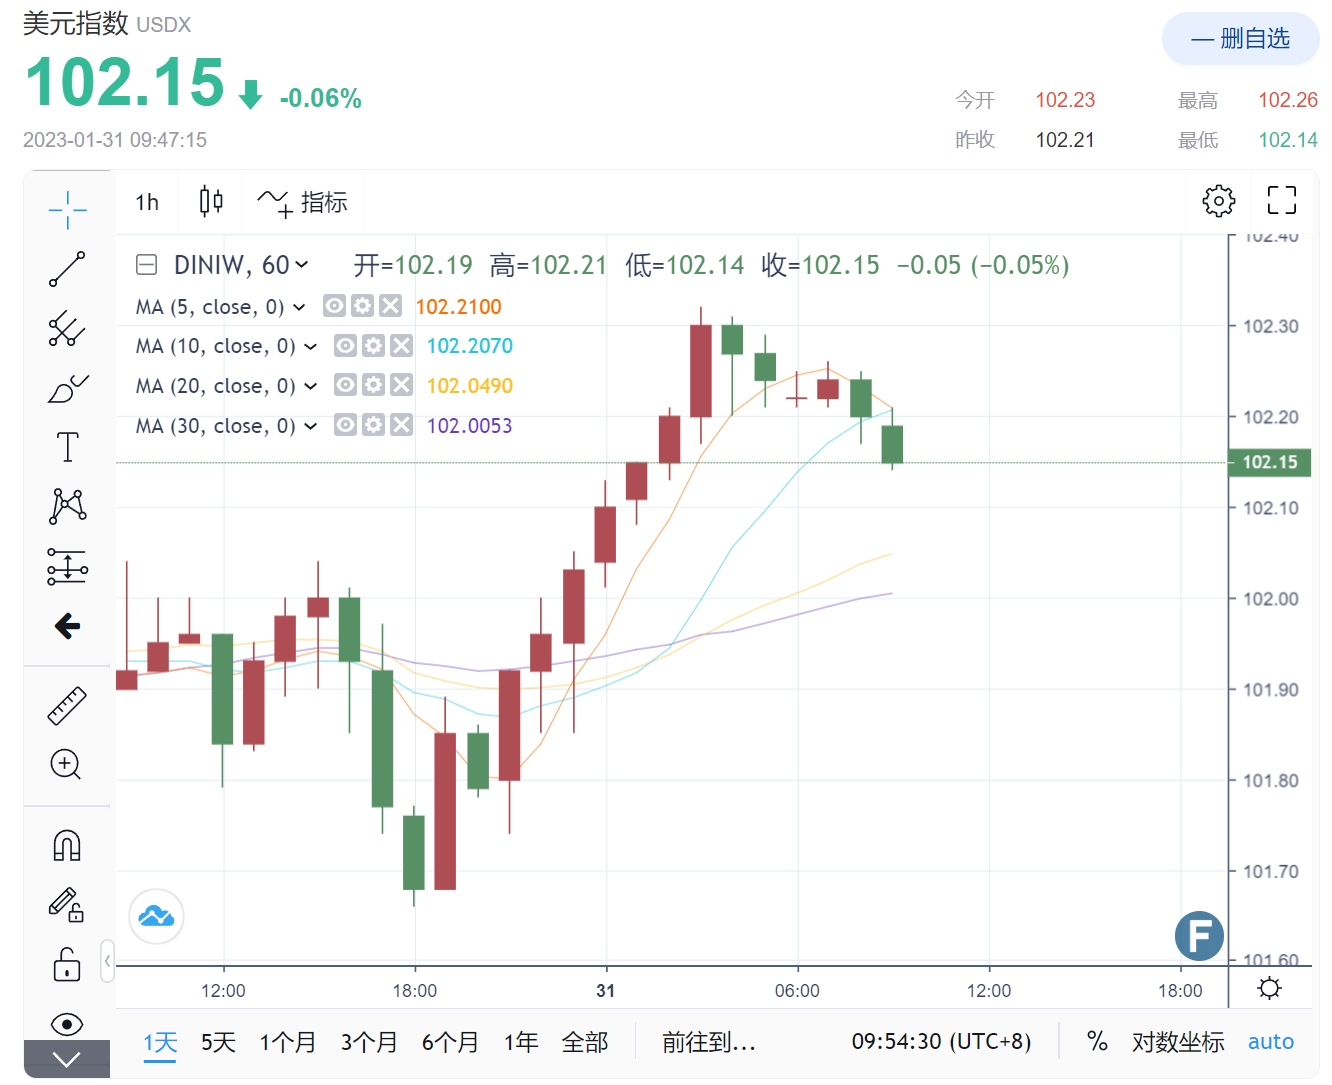Screen dimensions: 1332x1085
Task: Click the 删自选 remove from watchlist button
Action: [x=1240, y=39]
